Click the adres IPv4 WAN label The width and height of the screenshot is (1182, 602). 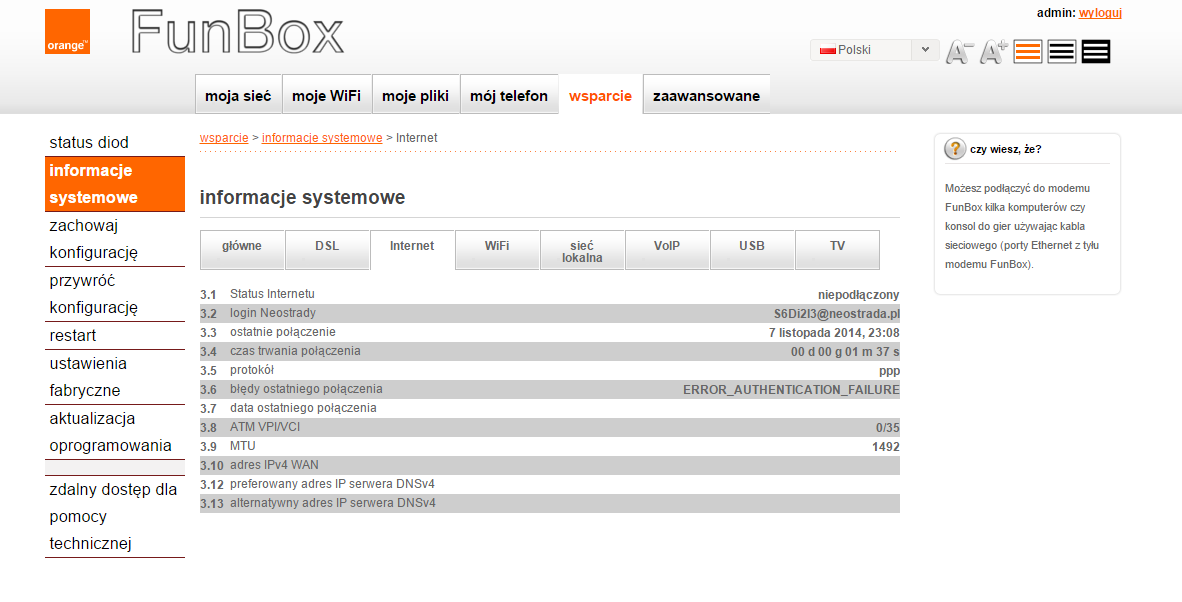[x=274, y=465]
